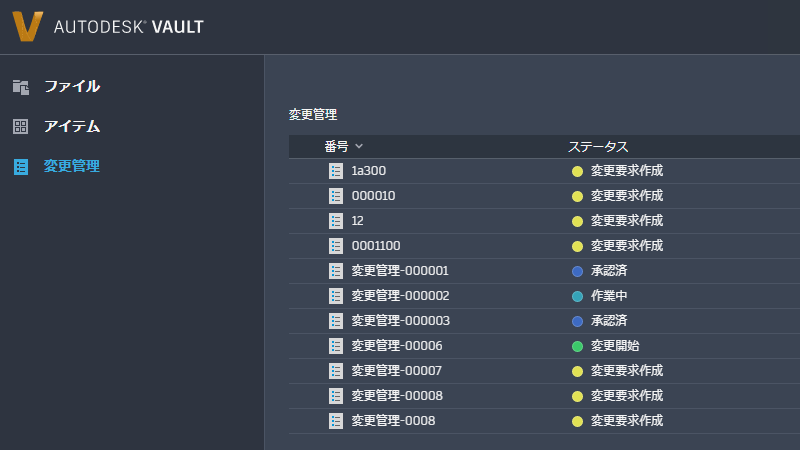Screen dimensions: 800x450
Task: Toggle sort arrow next to 番号 column
Action: (x=359, y=147)
